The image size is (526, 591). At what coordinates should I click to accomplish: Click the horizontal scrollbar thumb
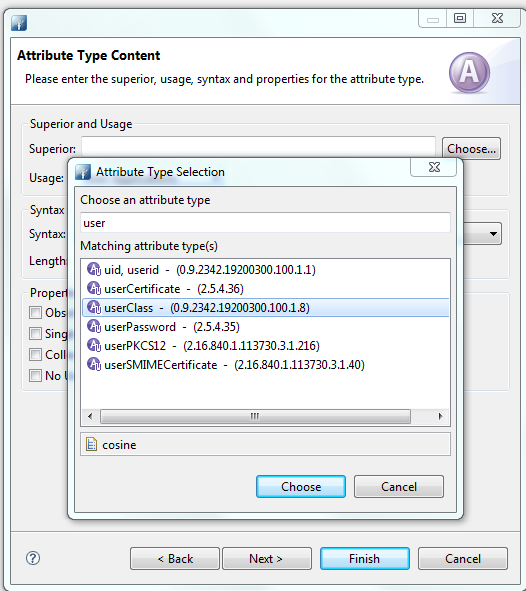coord(255,416)
